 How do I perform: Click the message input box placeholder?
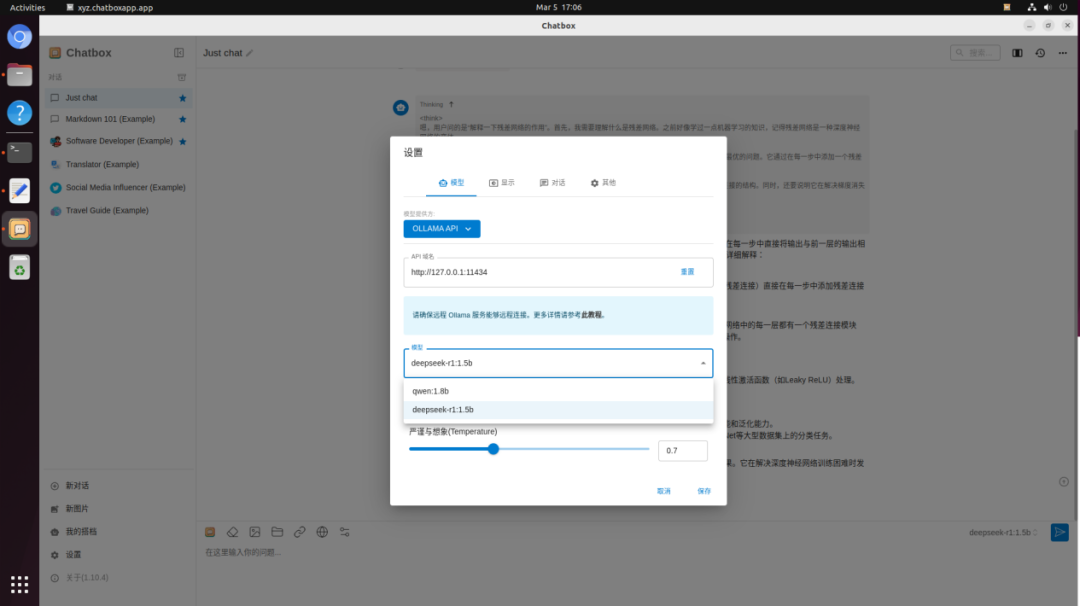(242, 552)
